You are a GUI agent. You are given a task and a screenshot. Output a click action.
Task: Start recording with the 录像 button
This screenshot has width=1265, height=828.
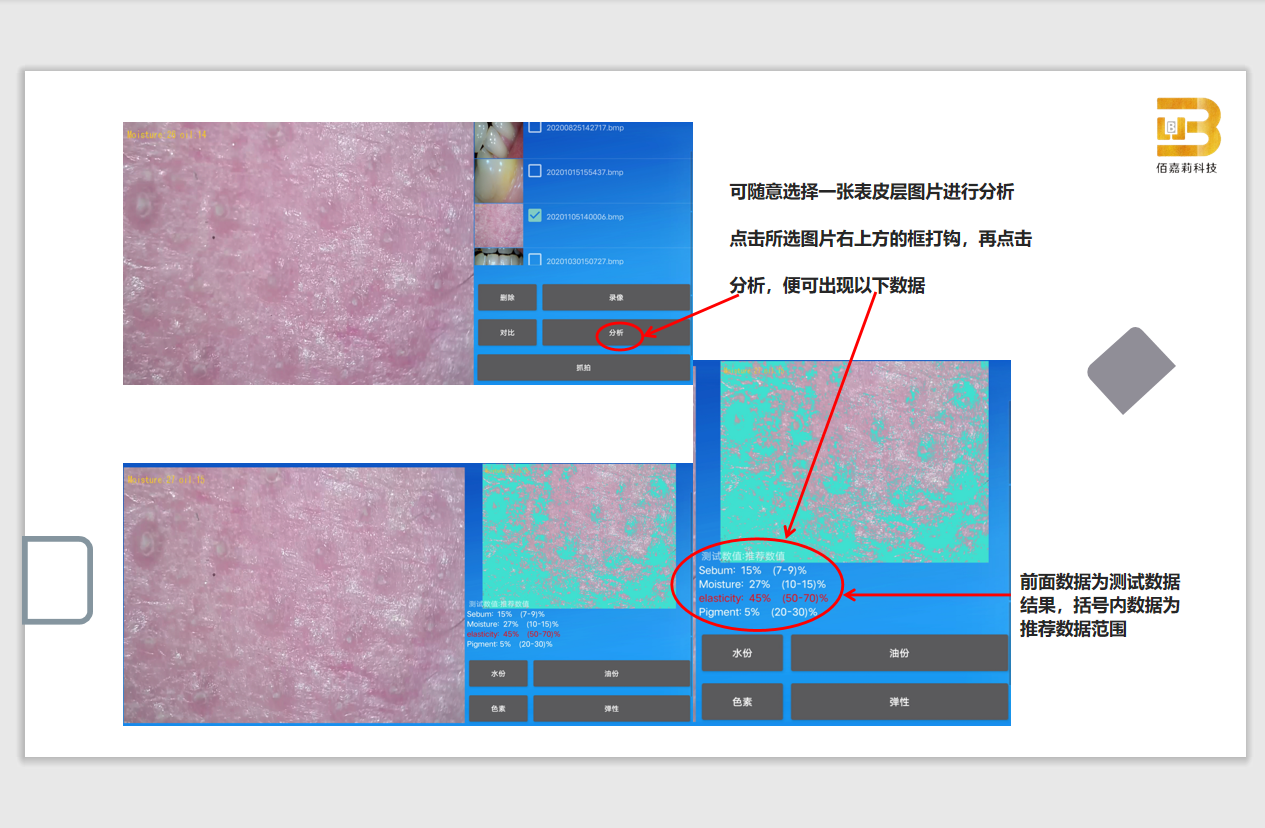(616, 297)
